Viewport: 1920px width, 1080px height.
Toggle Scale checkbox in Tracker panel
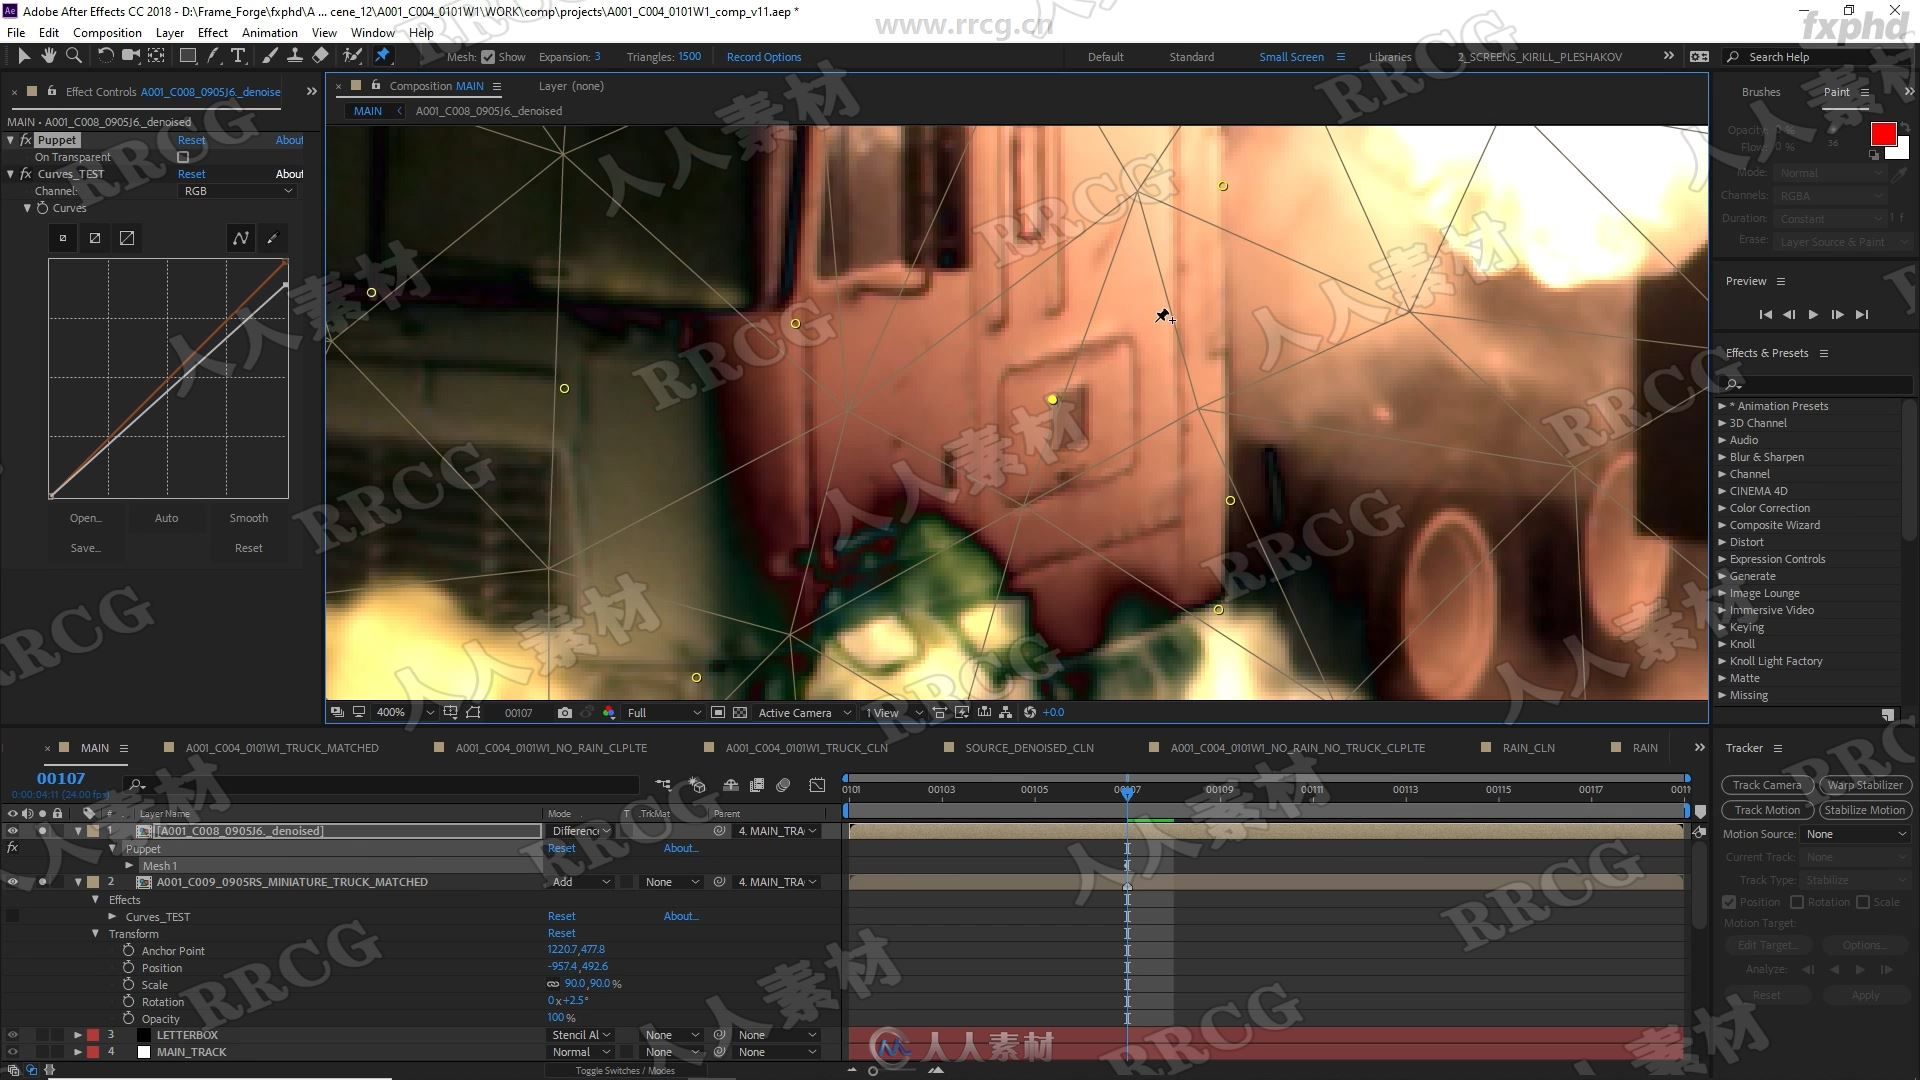[1863, 902]
